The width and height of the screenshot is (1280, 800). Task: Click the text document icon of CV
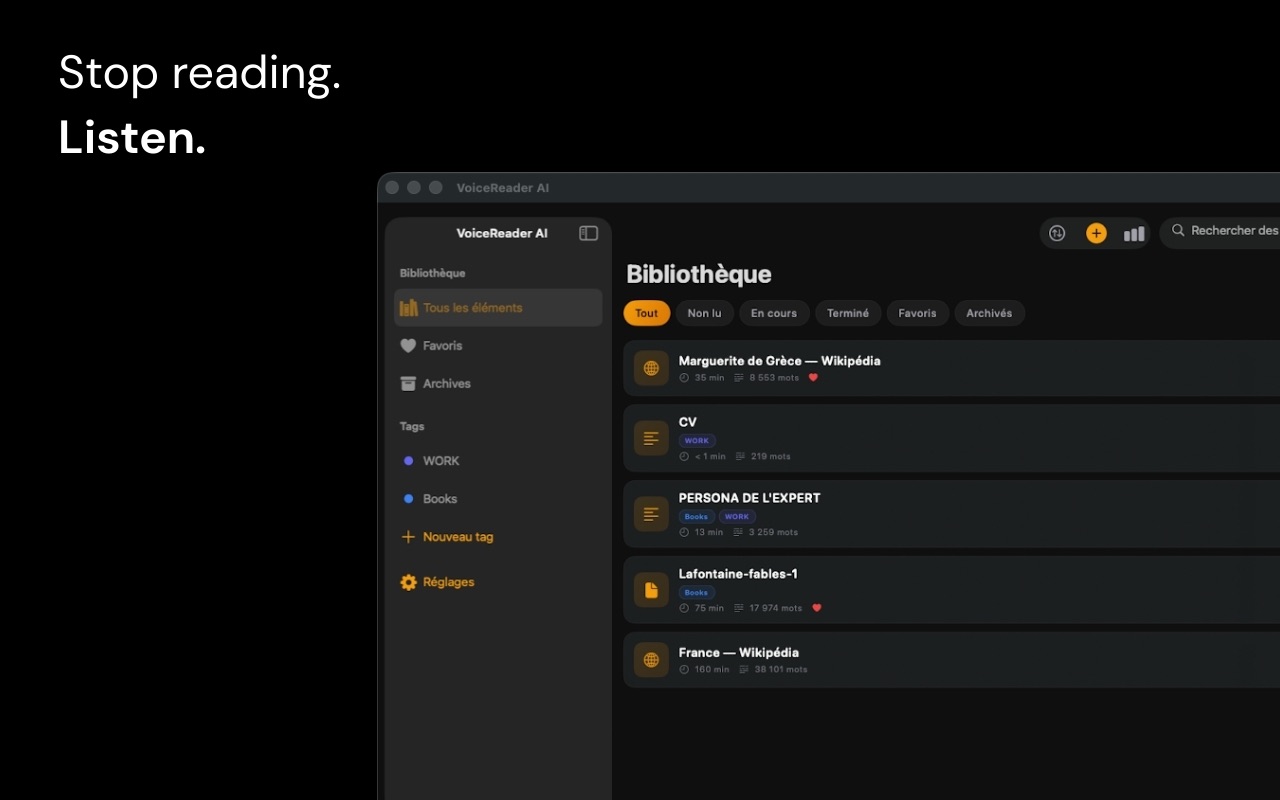[651, 438]
